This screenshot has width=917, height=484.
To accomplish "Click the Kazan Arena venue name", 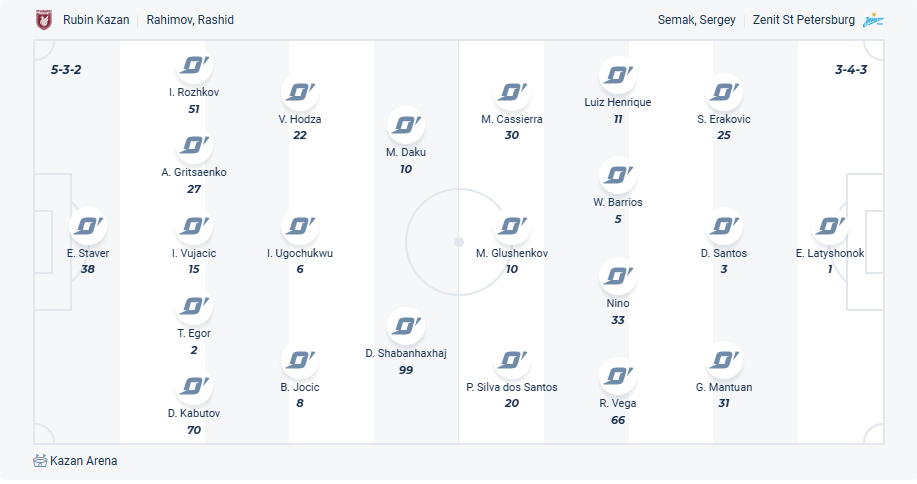I will (x=84, y=461).
